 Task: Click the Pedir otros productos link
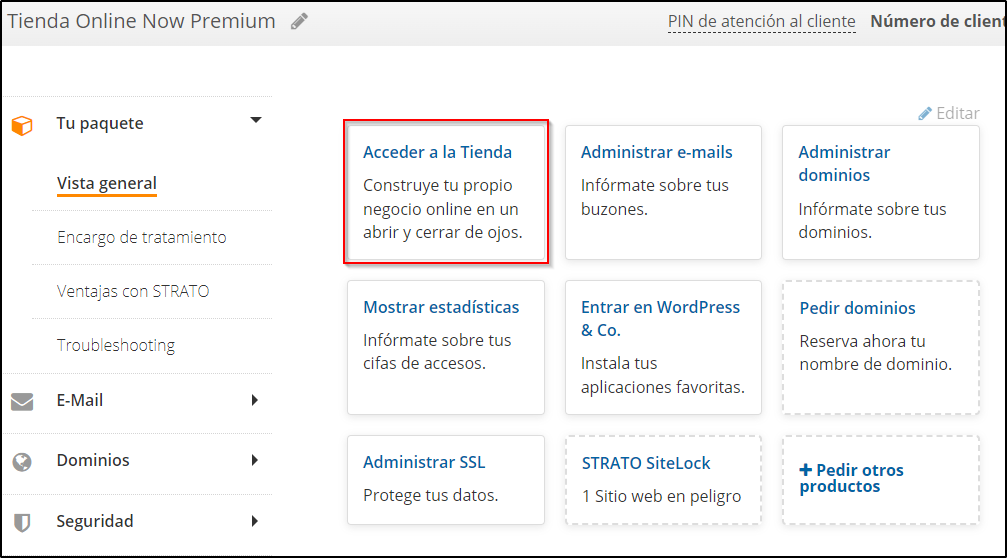pos(851,478)
